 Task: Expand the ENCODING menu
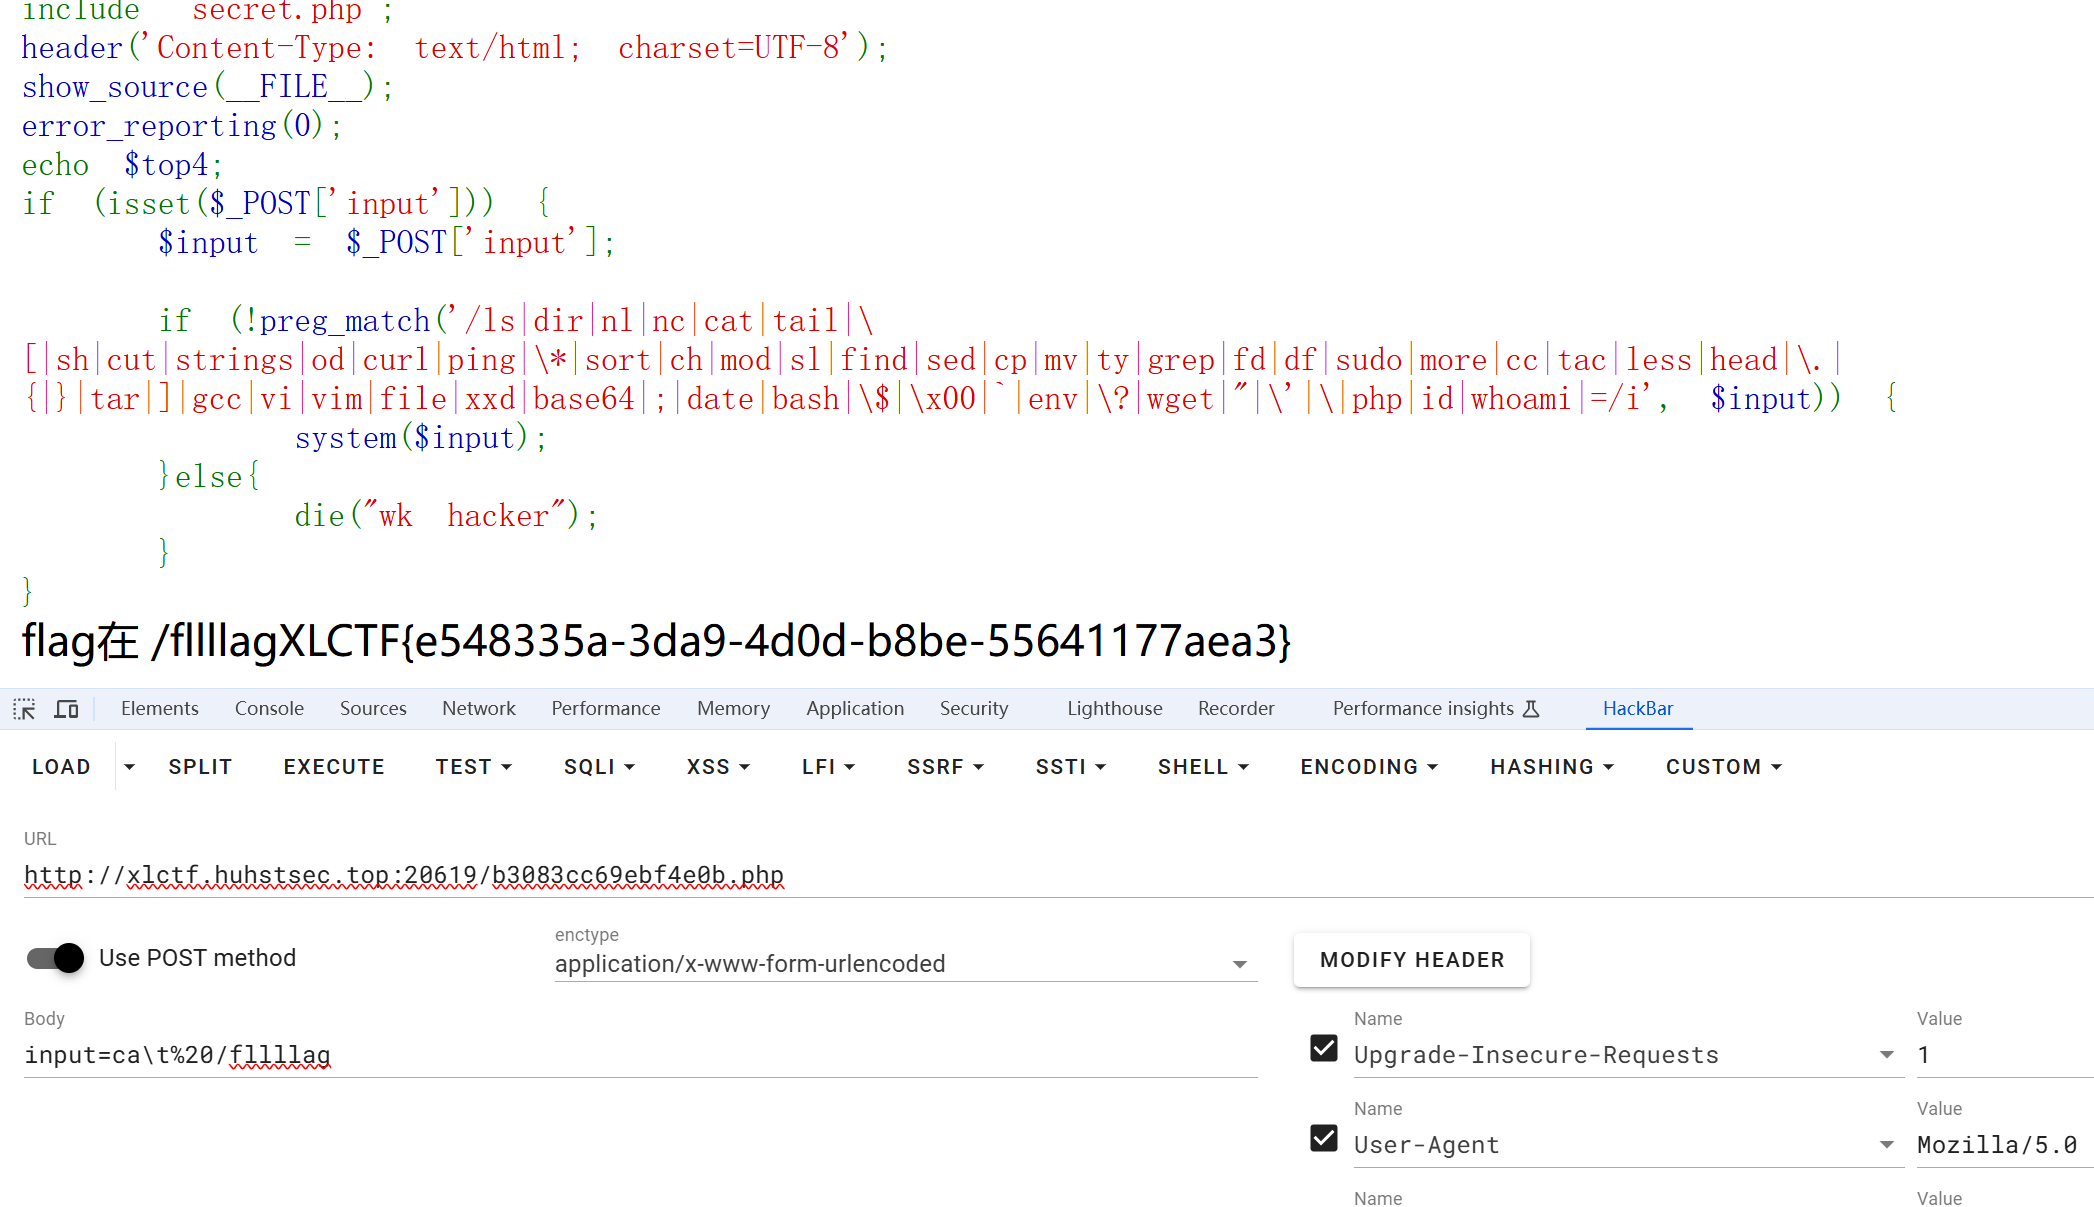[1368, 767]
